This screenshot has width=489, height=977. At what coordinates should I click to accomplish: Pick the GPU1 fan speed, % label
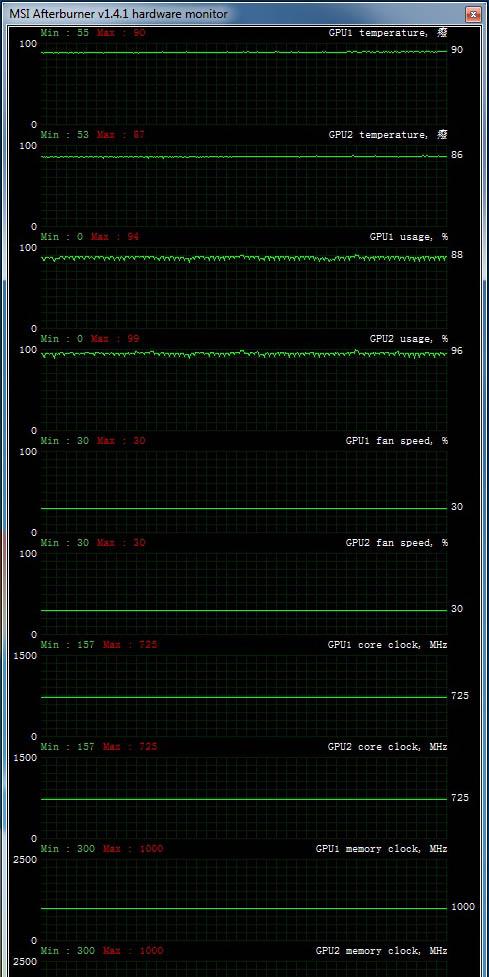point(397,441)
